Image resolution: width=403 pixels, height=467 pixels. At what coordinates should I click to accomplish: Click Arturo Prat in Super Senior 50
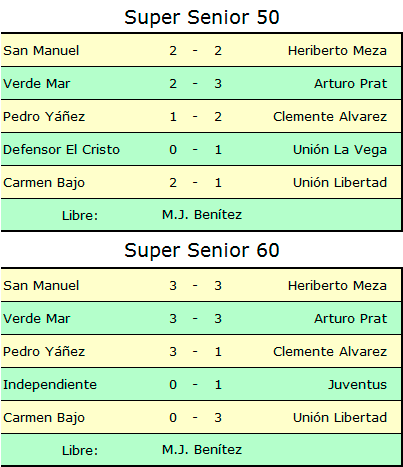(351, 84)
